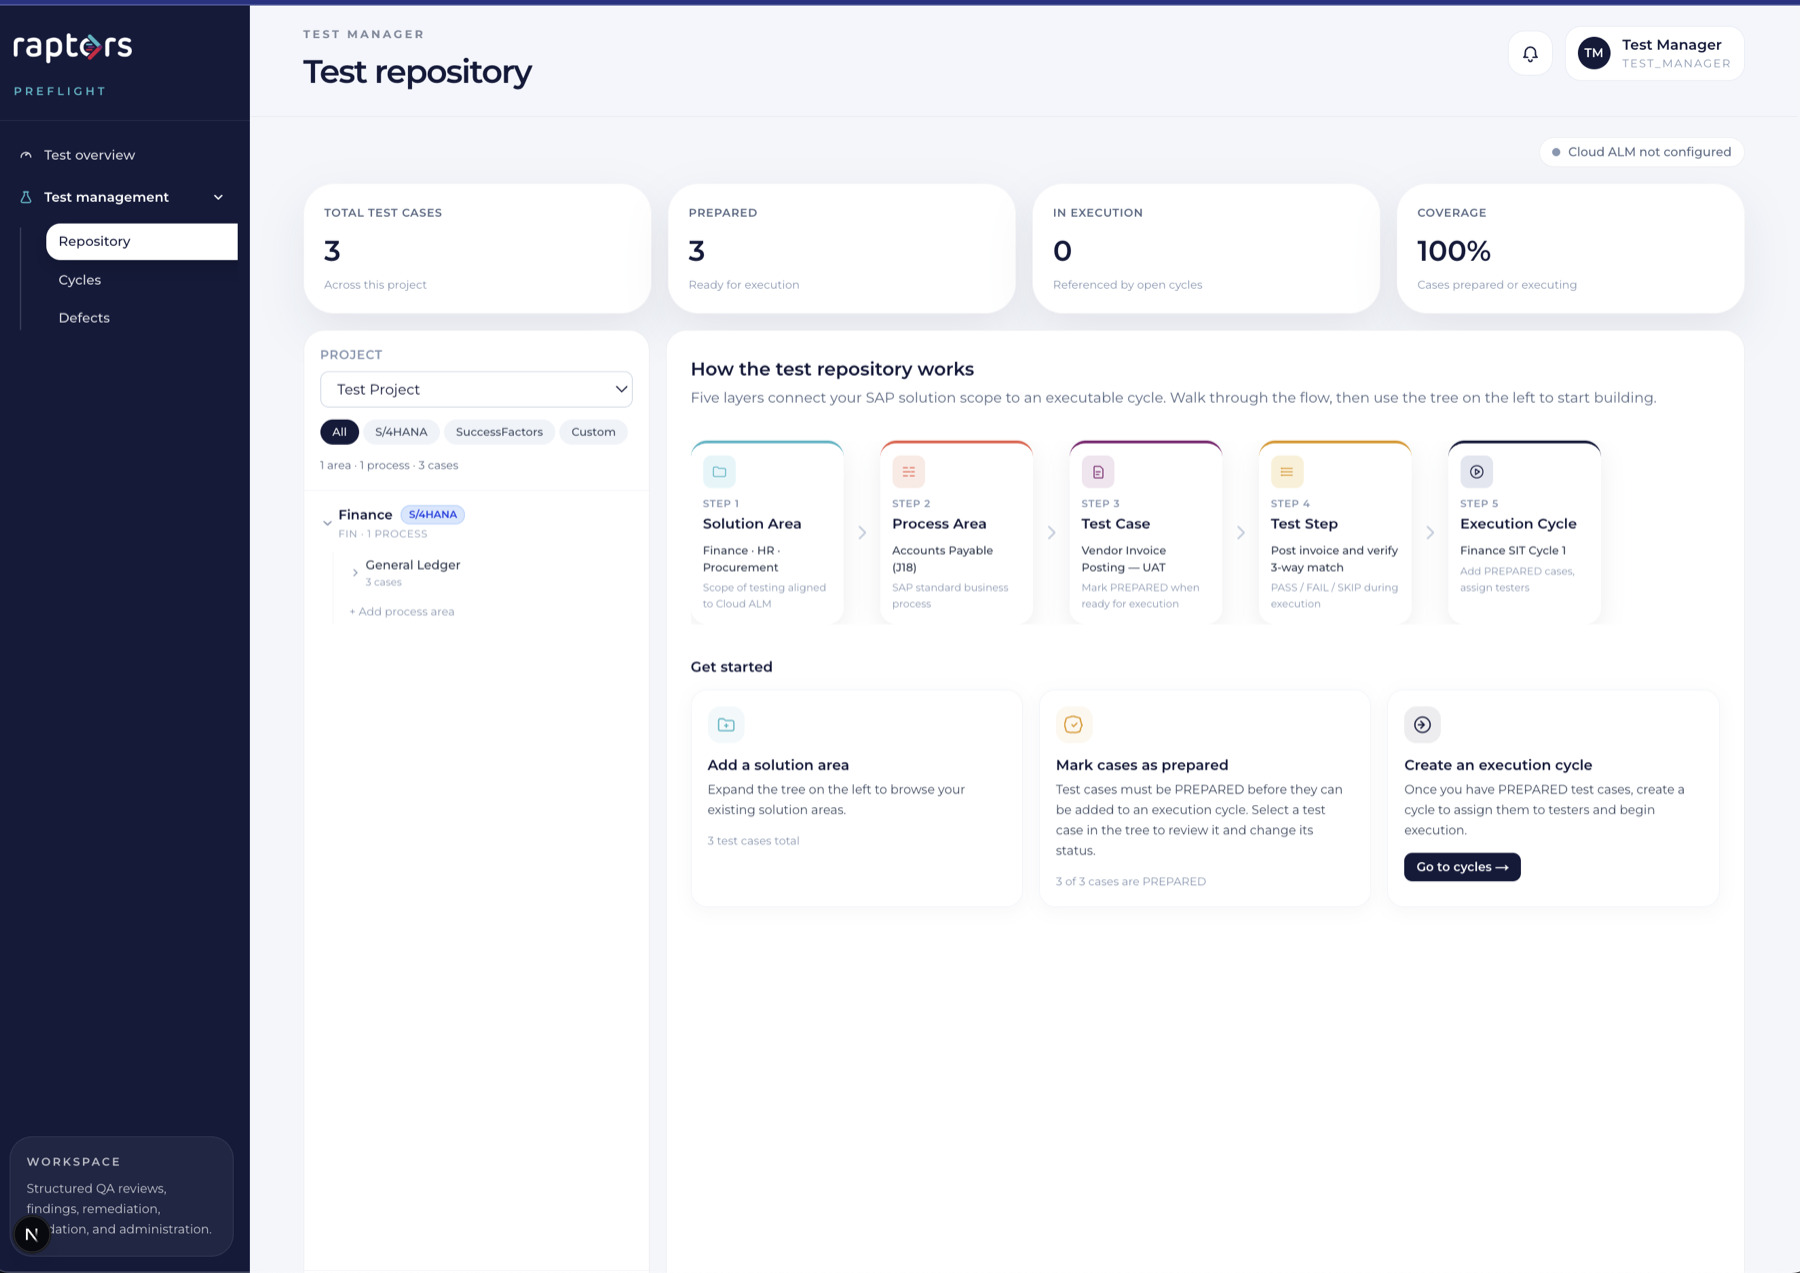Click the Process Area grid icon in Step 2

point(908,471)
